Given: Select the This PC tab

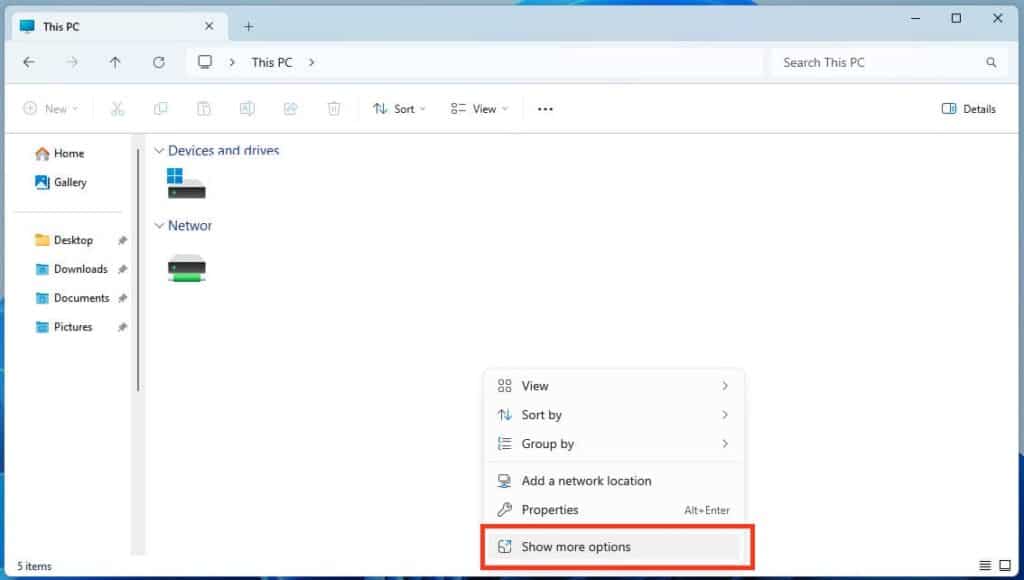Looking at the screenshot, I should click(120, 27).
